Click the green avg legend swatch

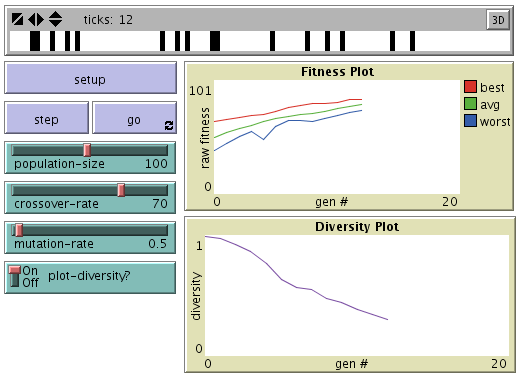point(470,104)
